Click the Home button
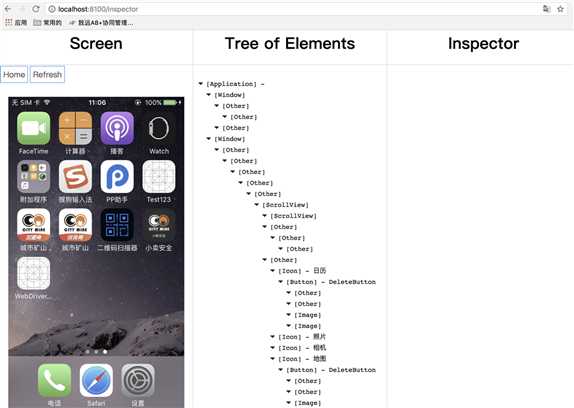This screenshot has width=574, height=408. click(x=14, y=74)
